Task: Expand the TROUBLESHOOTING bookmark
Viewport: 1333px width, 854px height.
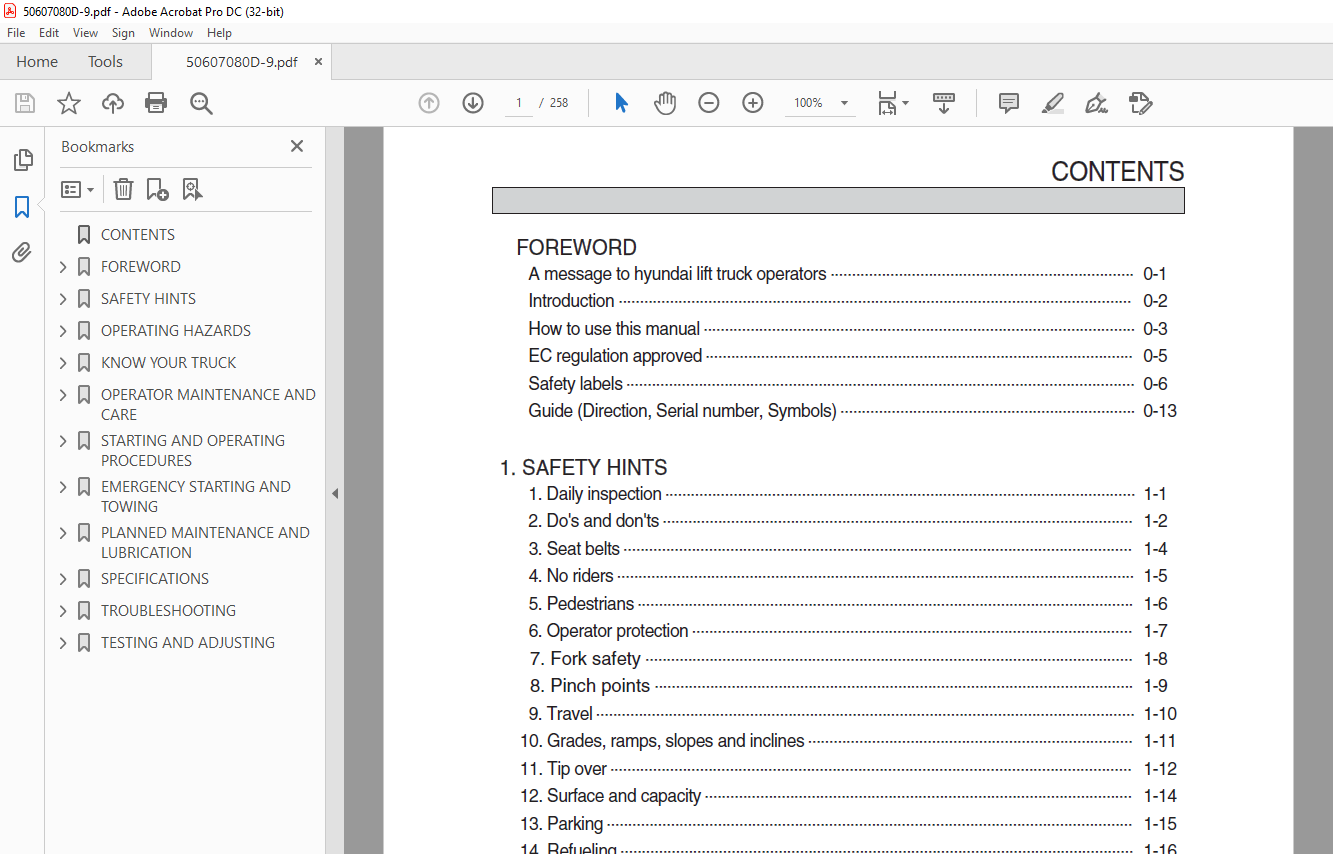Action: coord(63,611)
